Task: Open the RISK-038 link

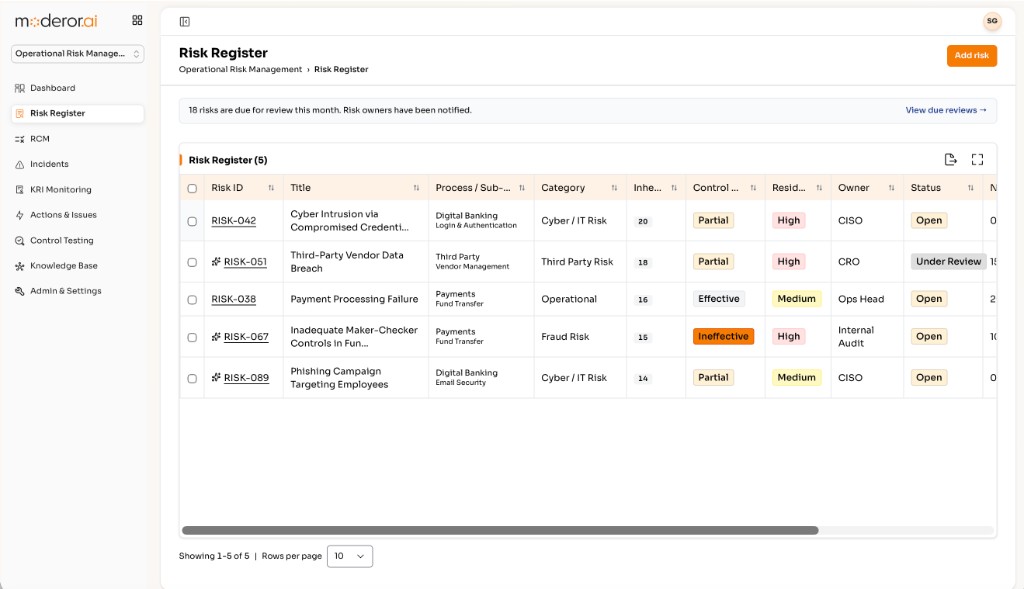Action: tap(234, 299)
